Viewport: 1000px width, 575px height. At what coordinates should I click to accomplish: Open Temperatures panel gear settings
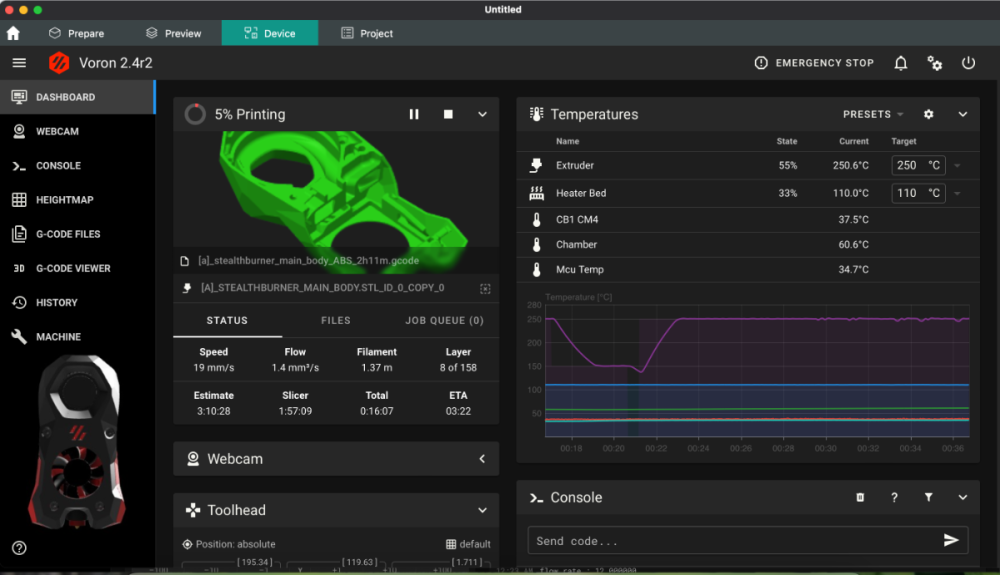click(929, 114)
